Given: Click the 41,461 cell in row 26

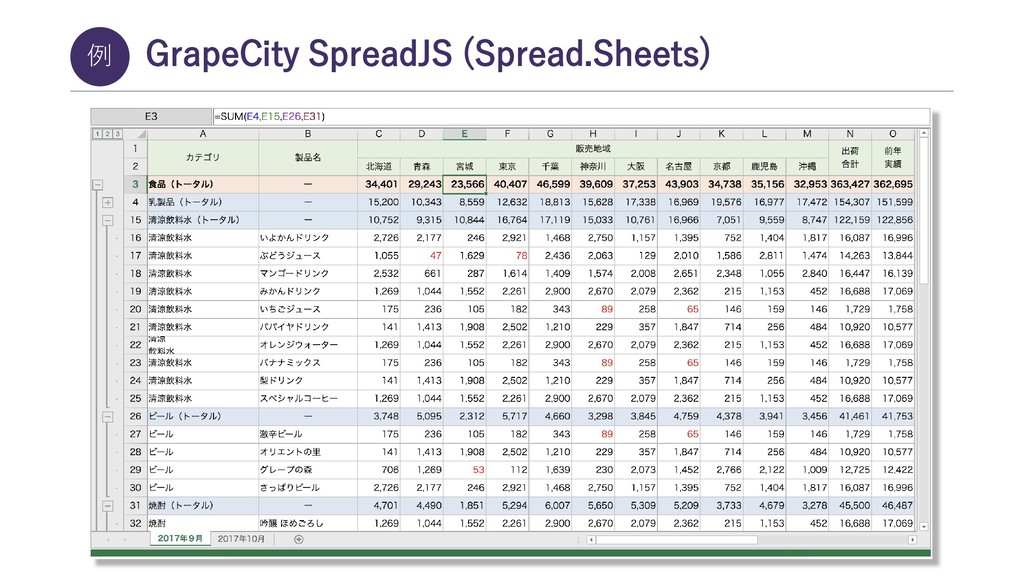Looking at the screenshot, I should (850, 416).
